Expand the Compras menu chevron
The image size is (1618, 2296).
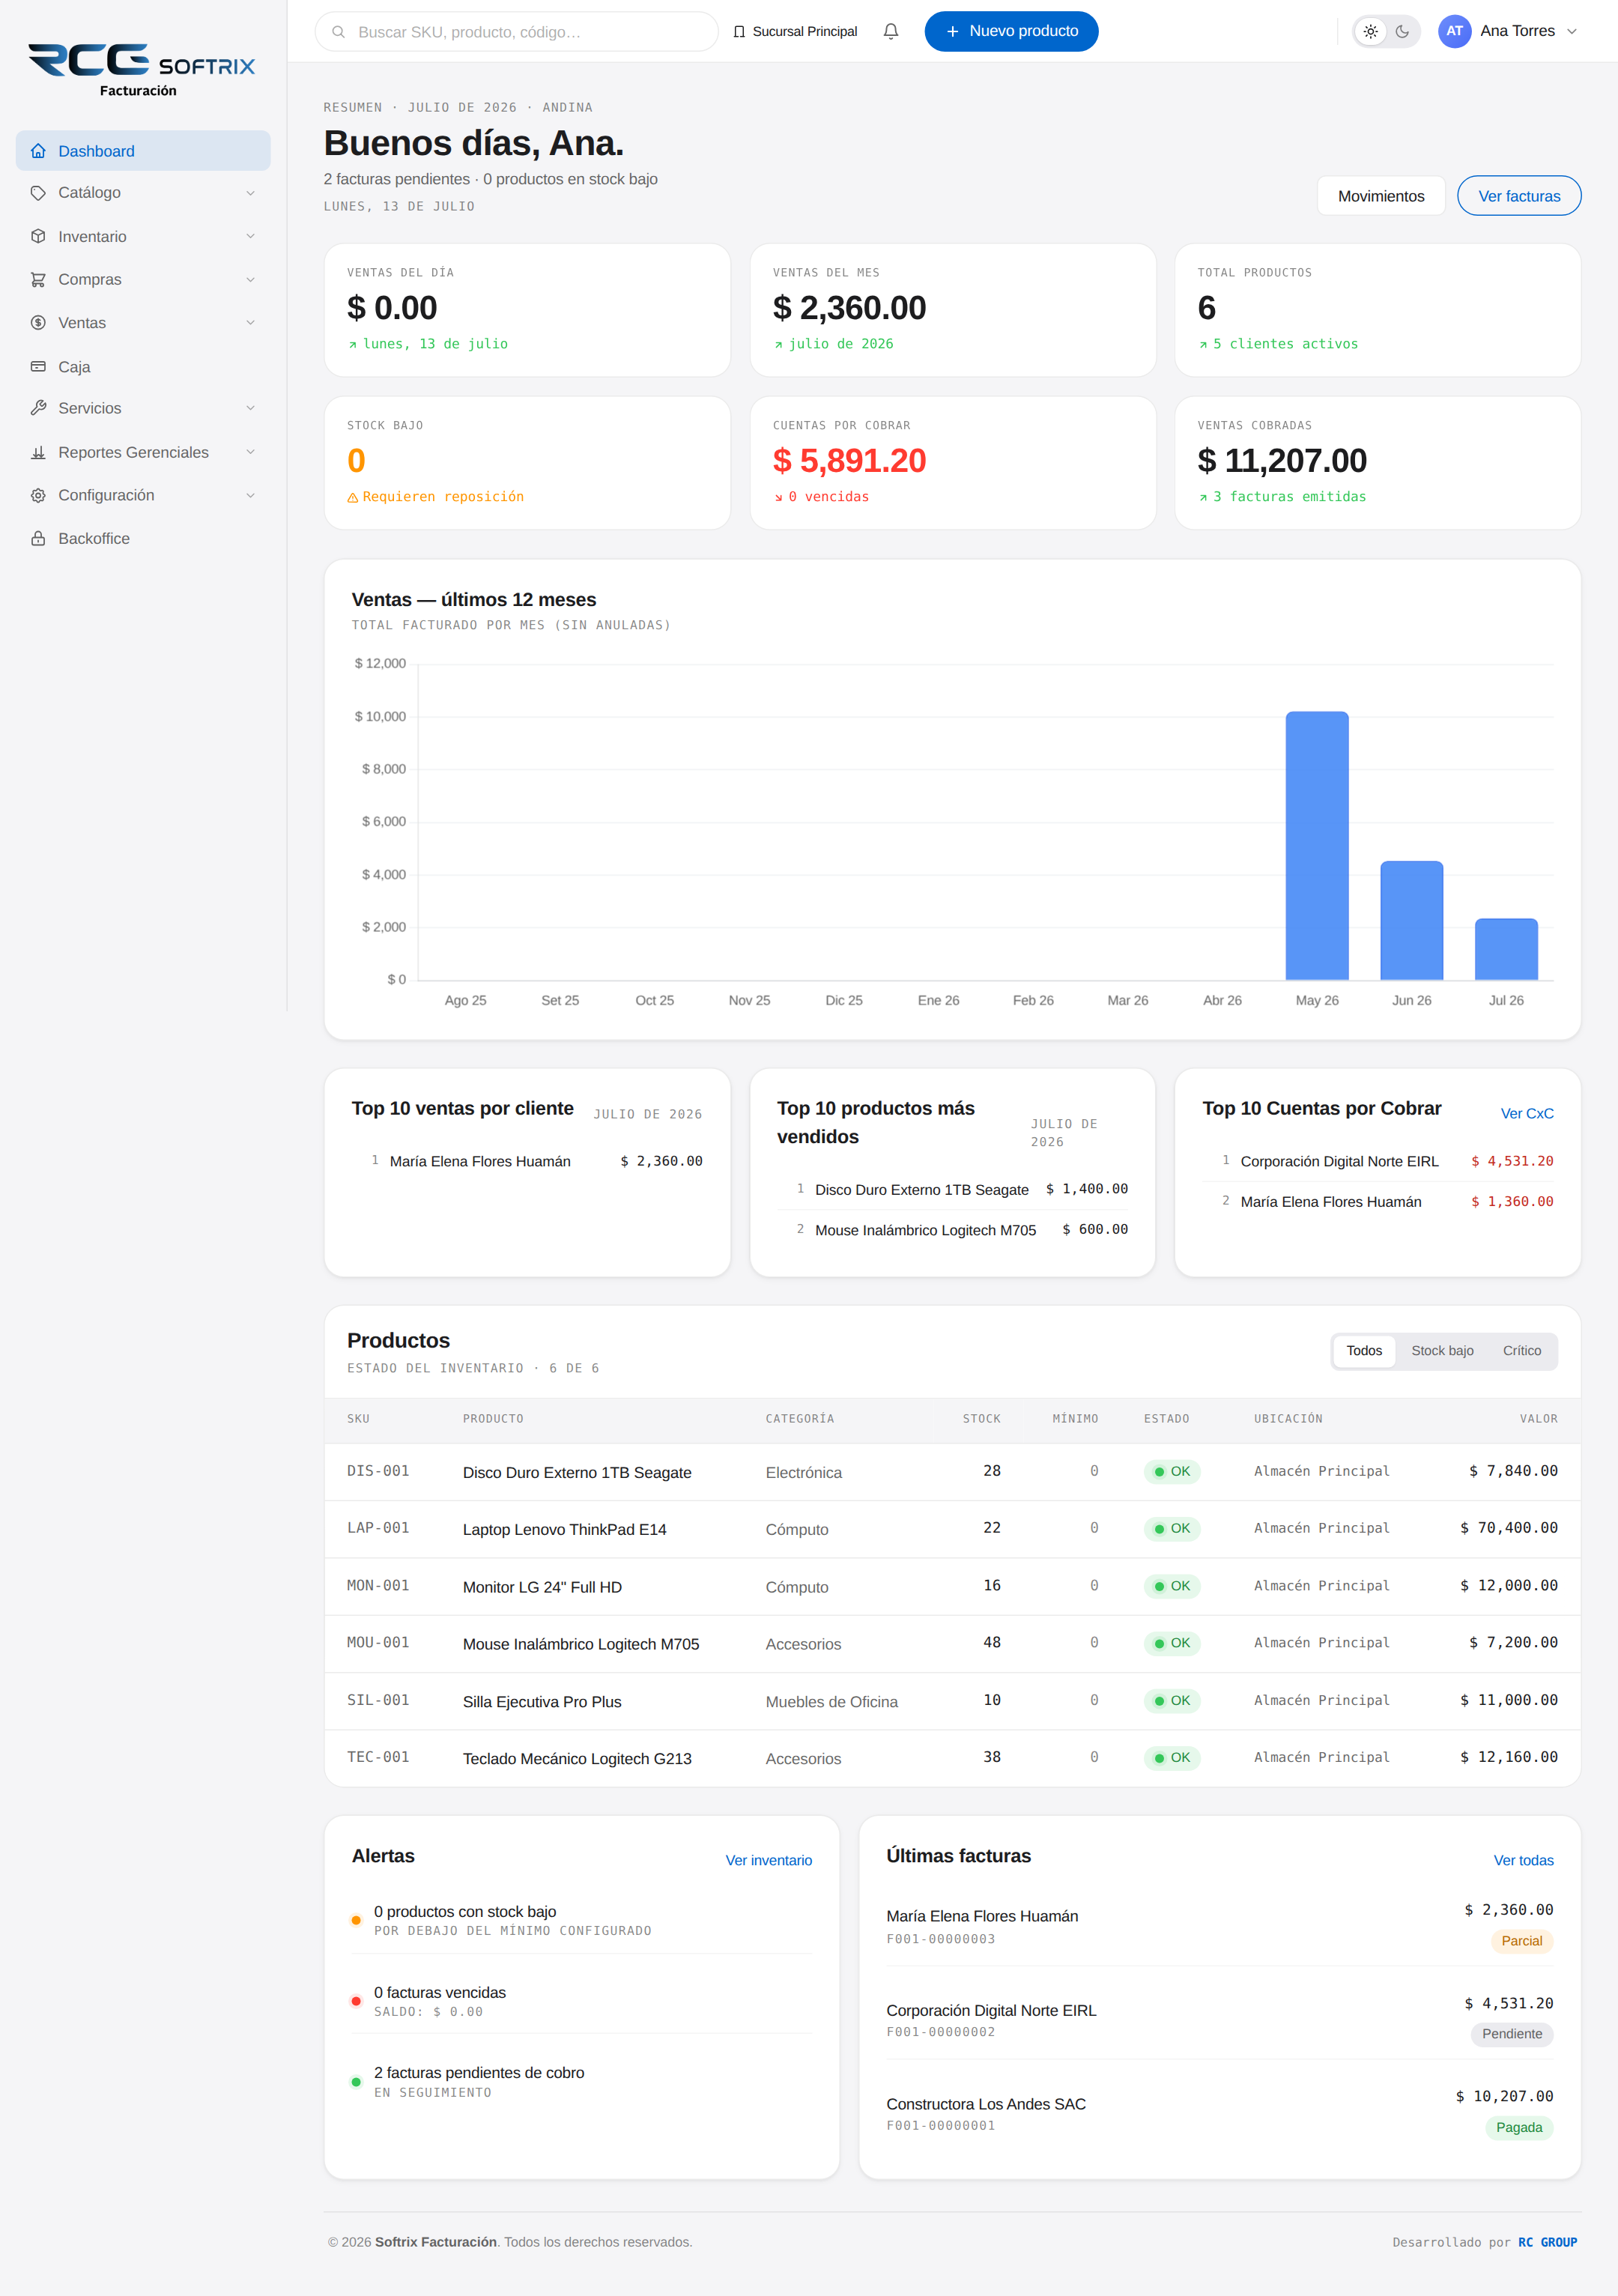pyautogui.click(x=250, y=280)
